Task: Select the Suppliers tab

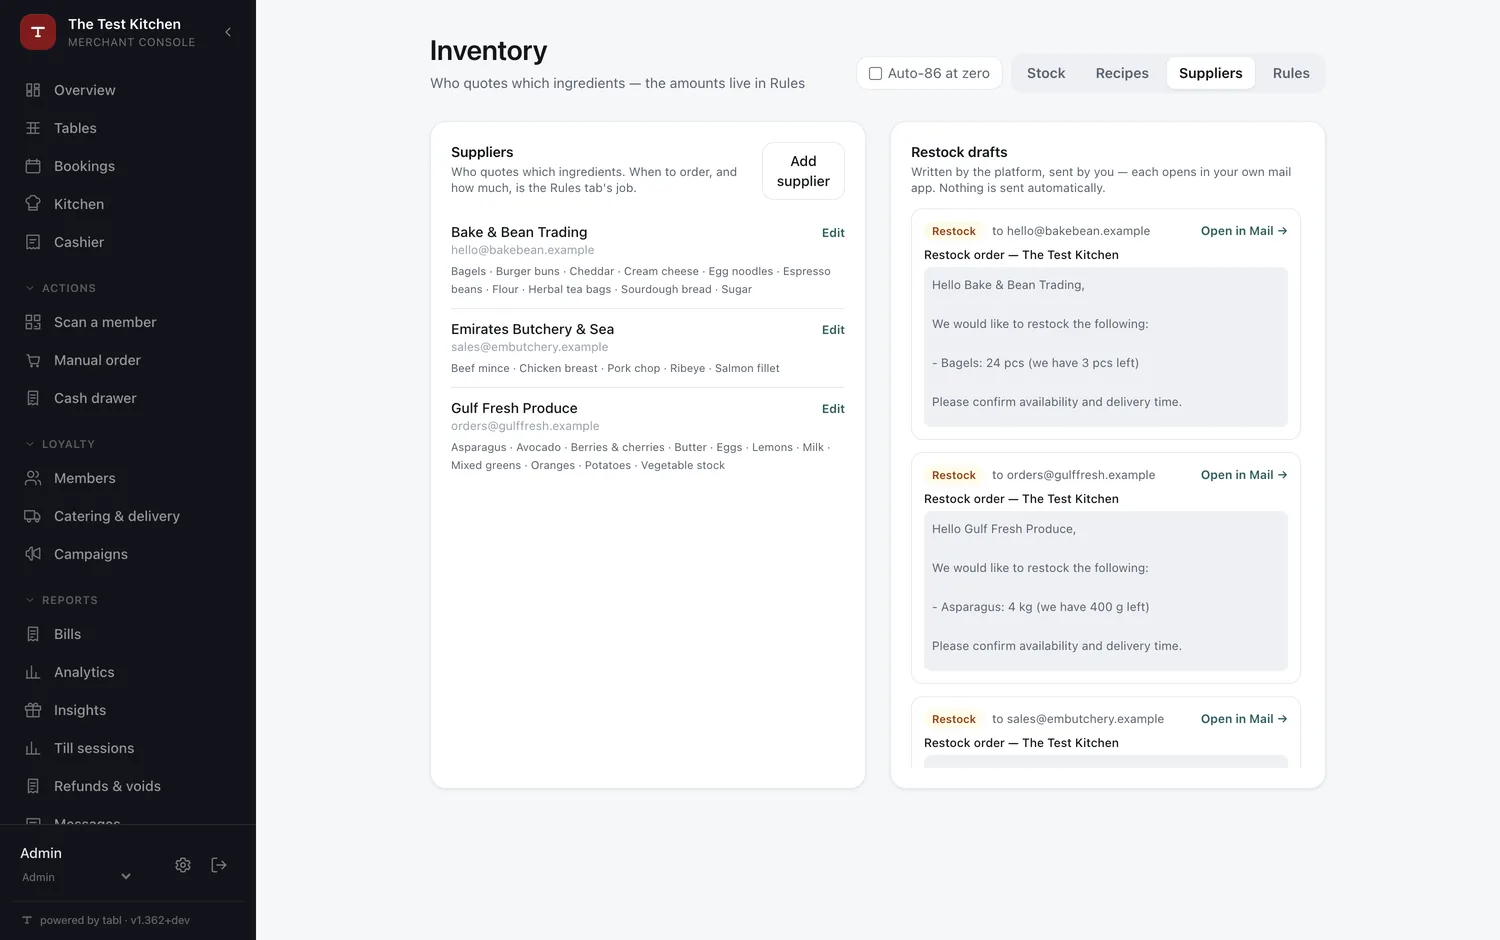Action: (1210, 73)
